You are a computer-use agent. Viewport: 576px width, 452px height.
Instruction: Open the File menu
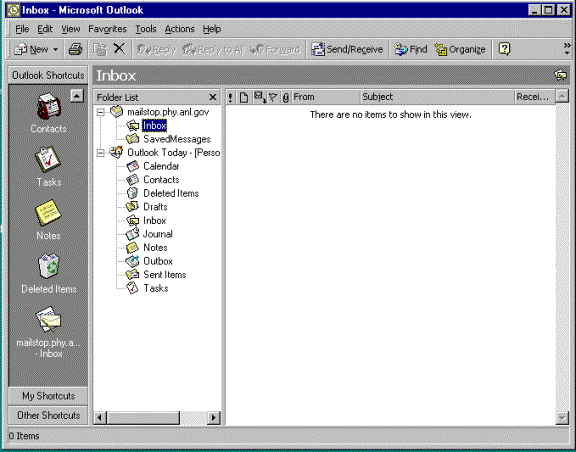[22, 29]
